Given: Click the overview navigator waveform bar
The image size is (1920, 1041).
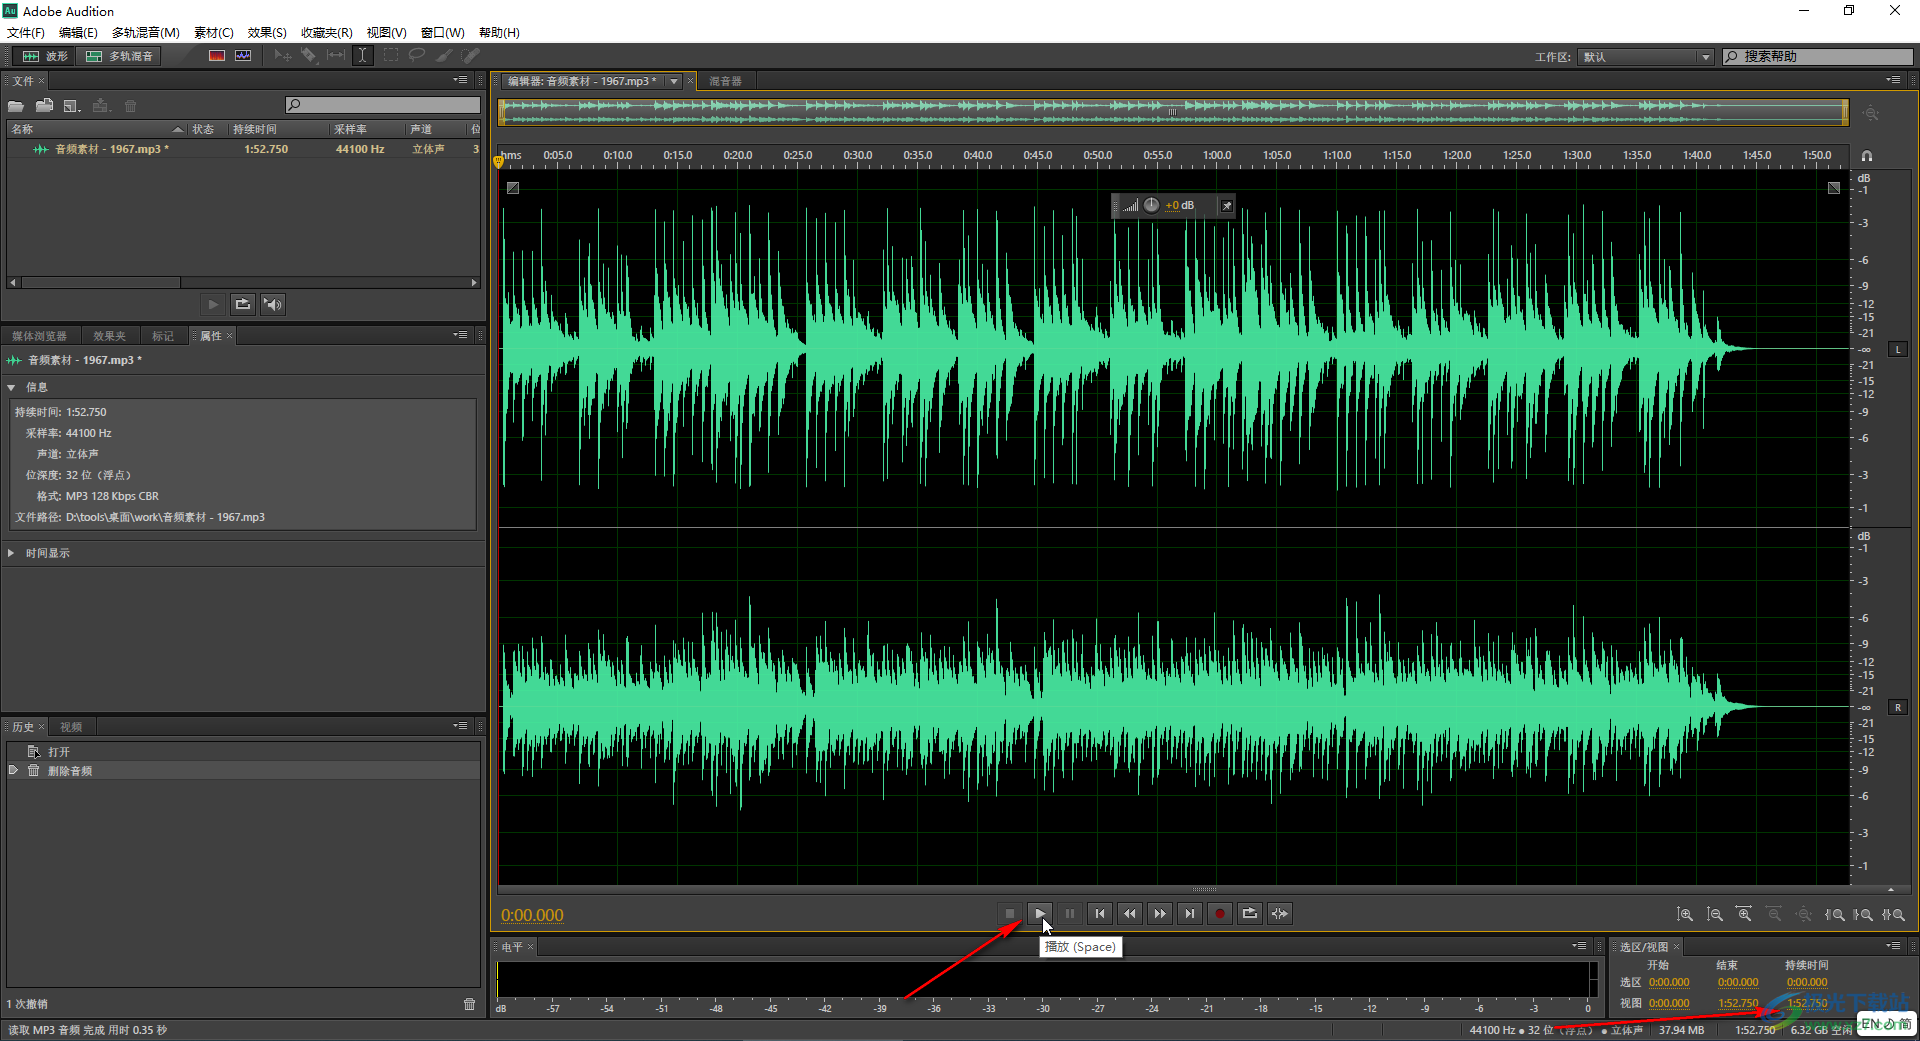Looking at the screenshot, I should 1173,113.
